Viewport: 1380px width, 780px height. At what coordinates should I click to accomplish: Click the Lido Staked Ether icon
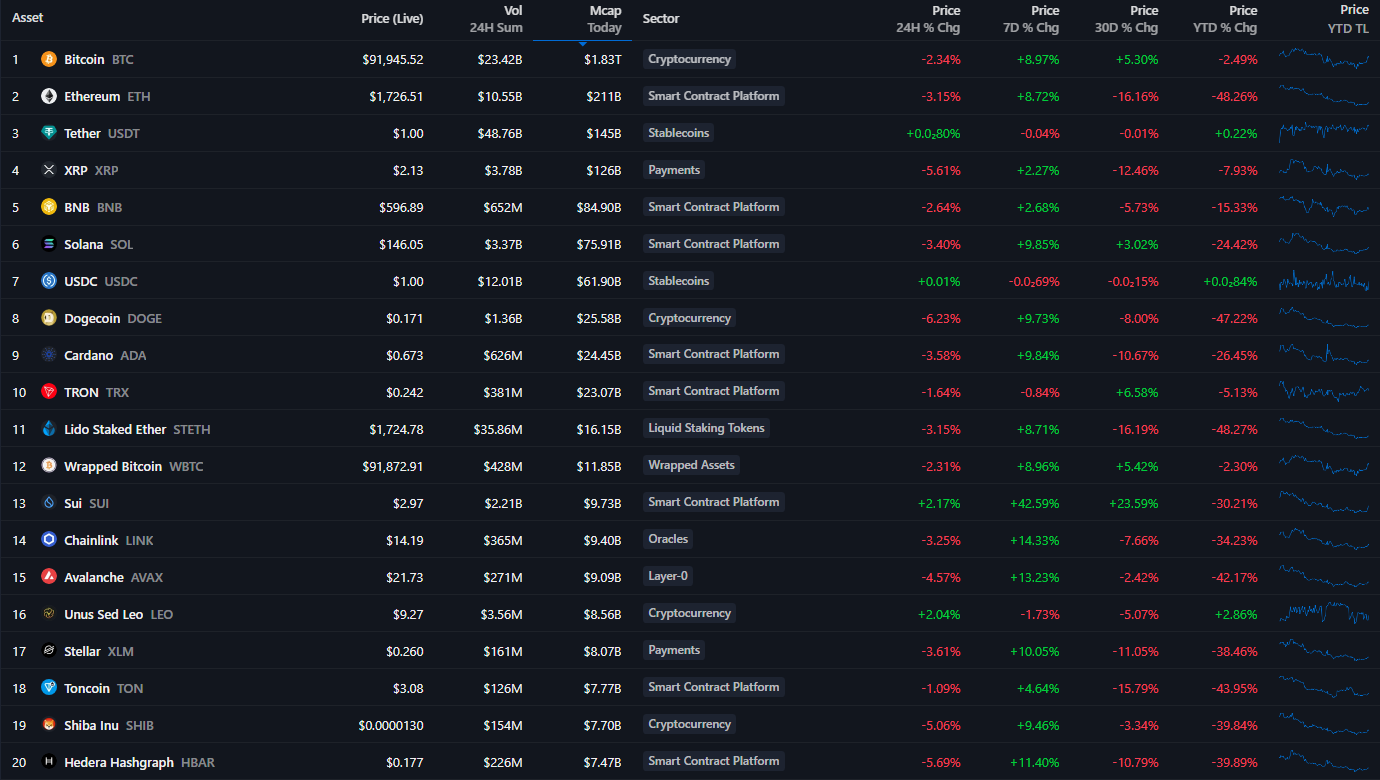pos(48,430)
